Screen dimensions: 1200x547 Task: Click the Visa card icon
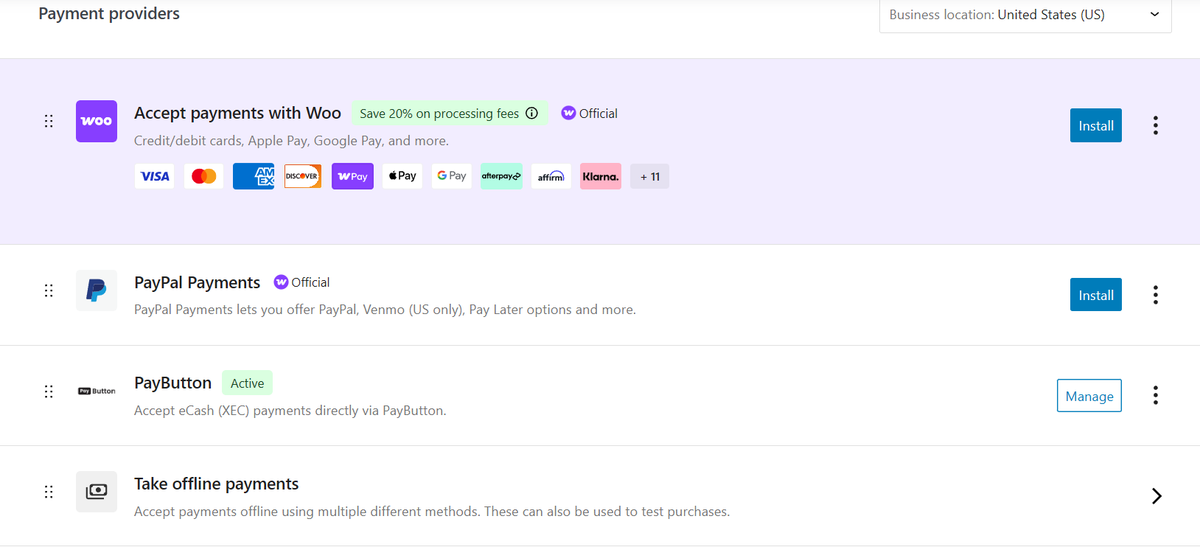pyautogui.click(x=154, y=177)
